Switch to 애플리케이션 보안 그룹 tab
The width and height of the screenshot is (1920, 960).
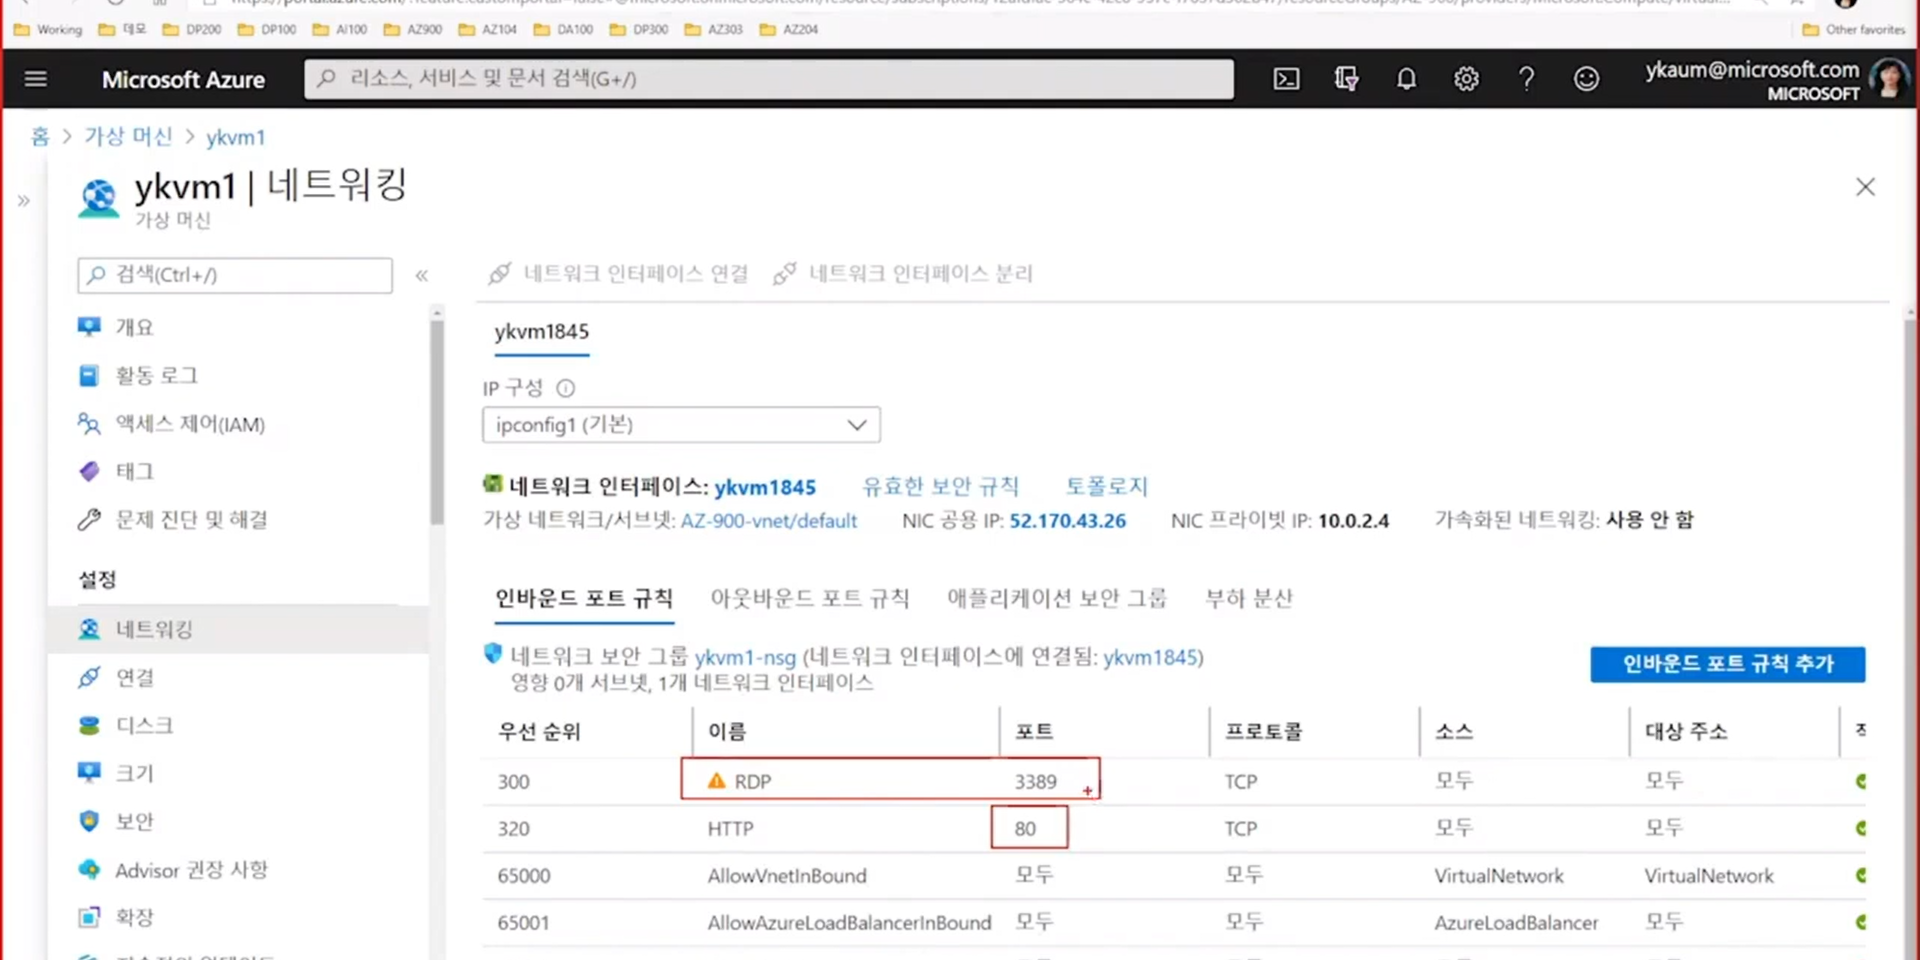pos(1057,598)
